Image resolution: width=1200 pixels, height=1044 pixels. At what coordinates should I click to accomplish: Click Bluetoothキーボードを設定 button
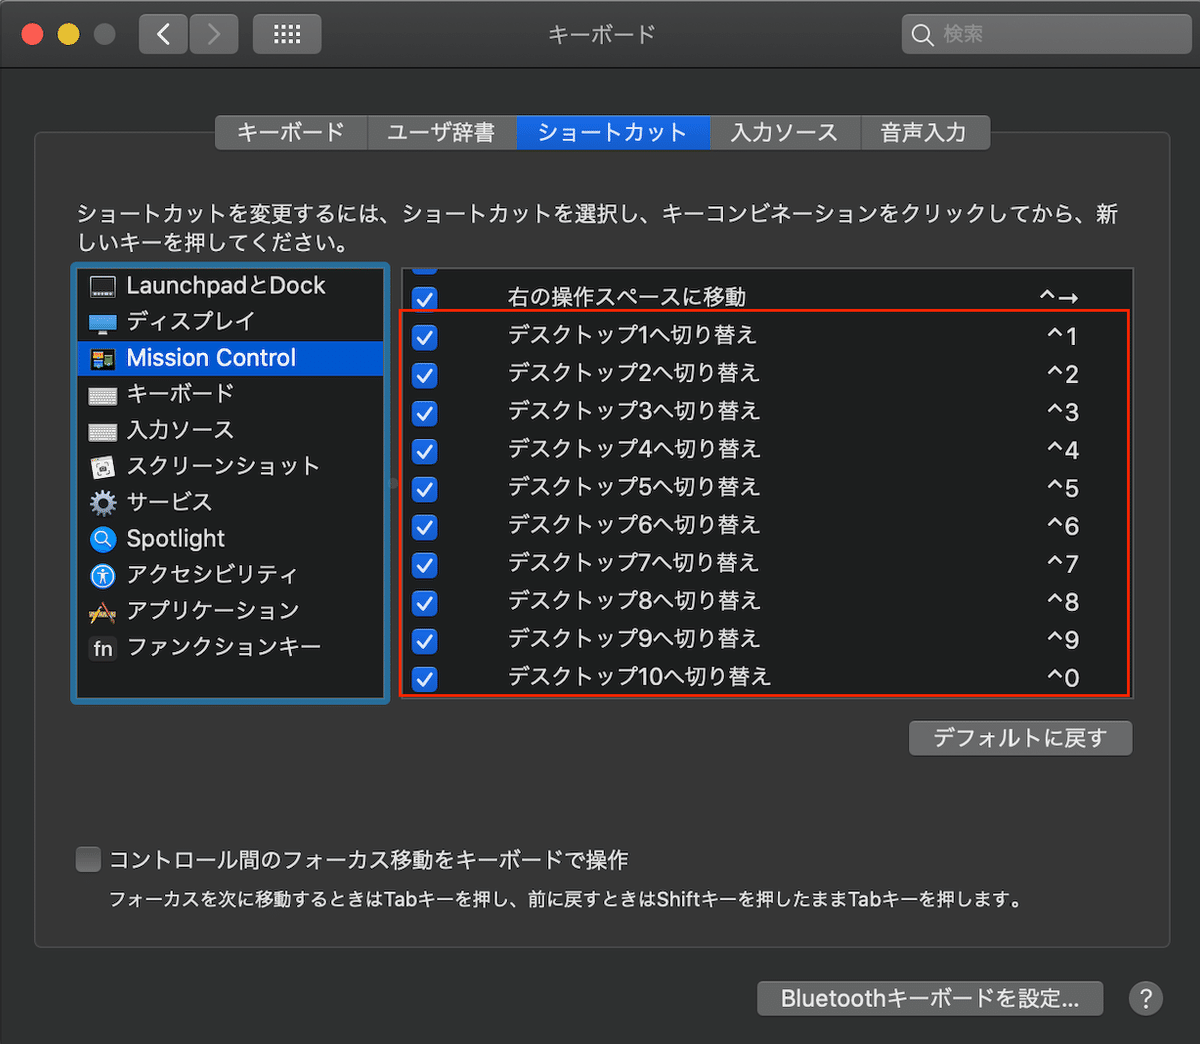[930, 998]
